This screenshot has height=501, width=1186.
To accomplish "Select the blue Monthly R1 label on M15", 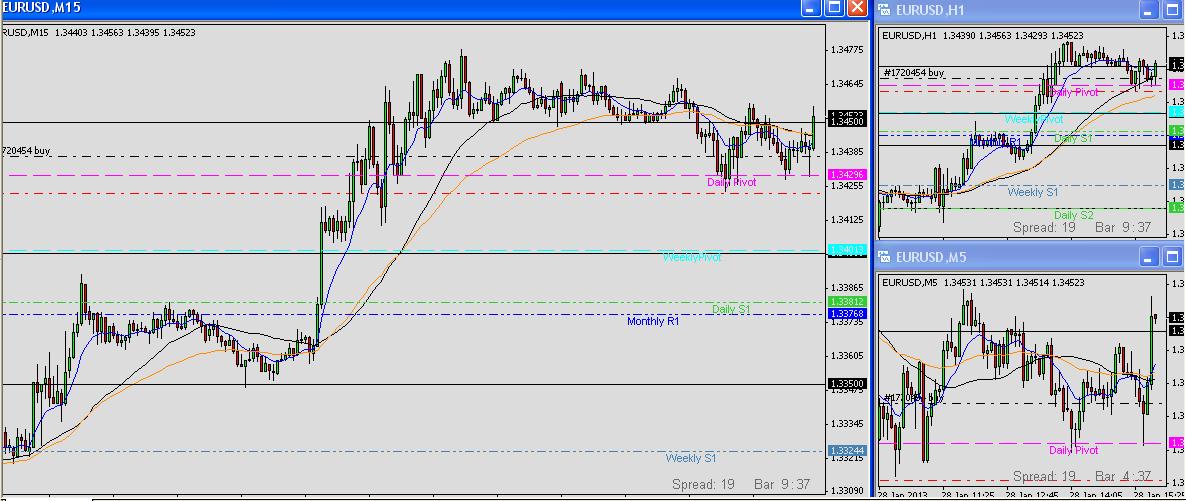I will [x=653, y=321].
